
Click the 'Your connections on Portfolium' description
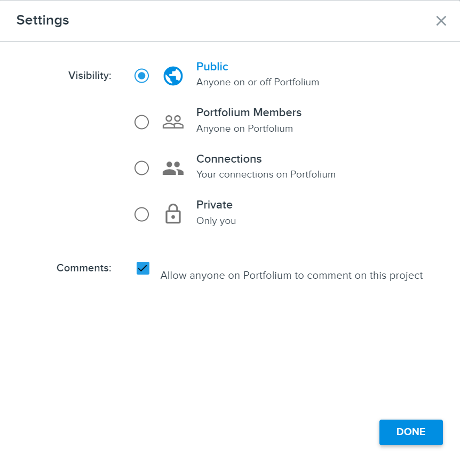266,174
